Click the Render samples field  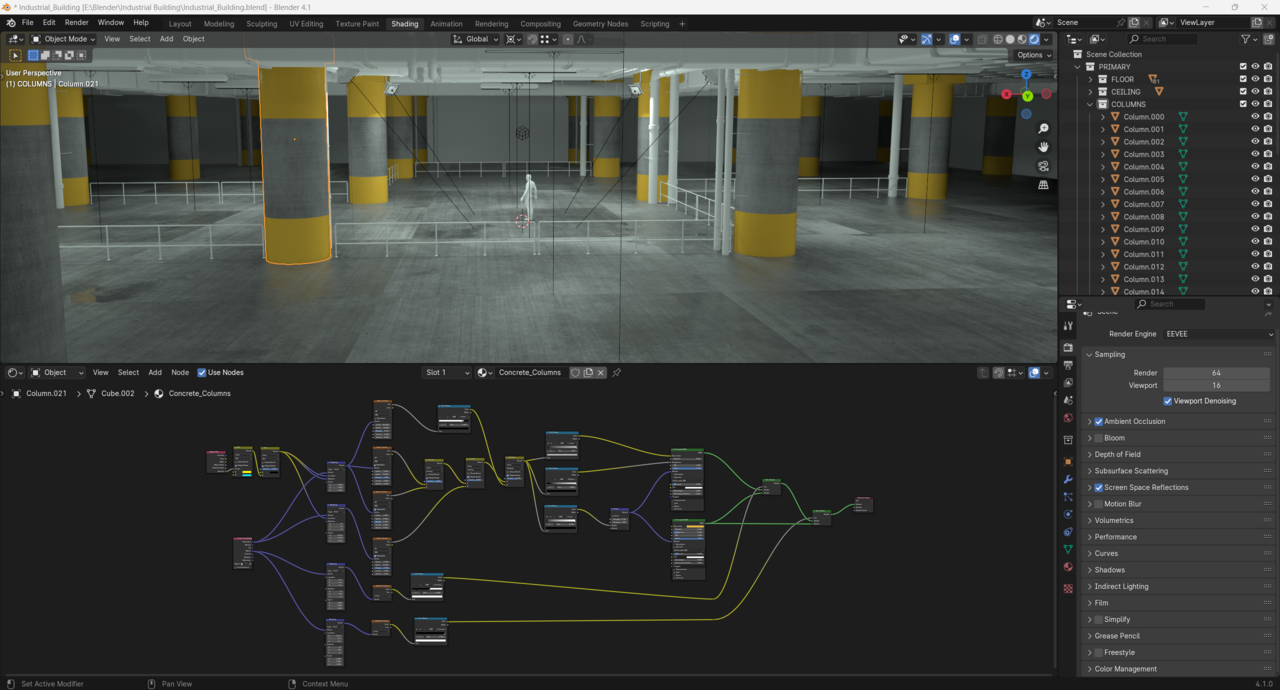pos(1216,373)
